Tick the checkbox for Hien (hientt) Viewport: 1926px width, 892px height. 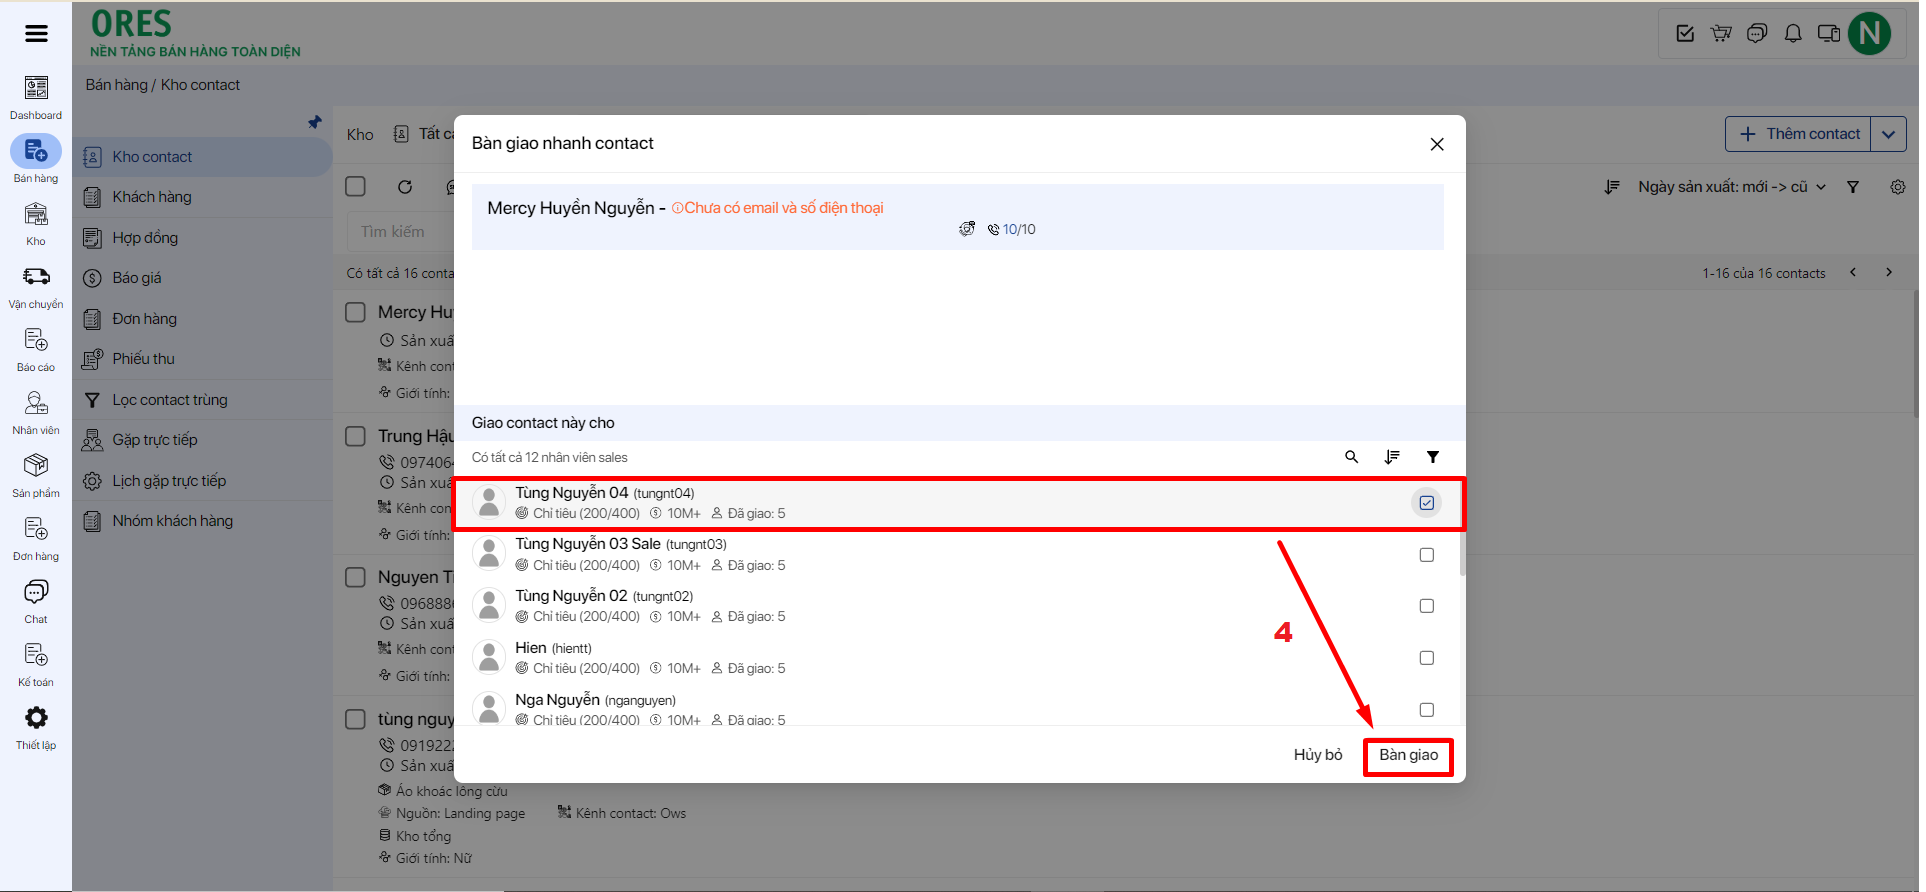[1426, 658]
